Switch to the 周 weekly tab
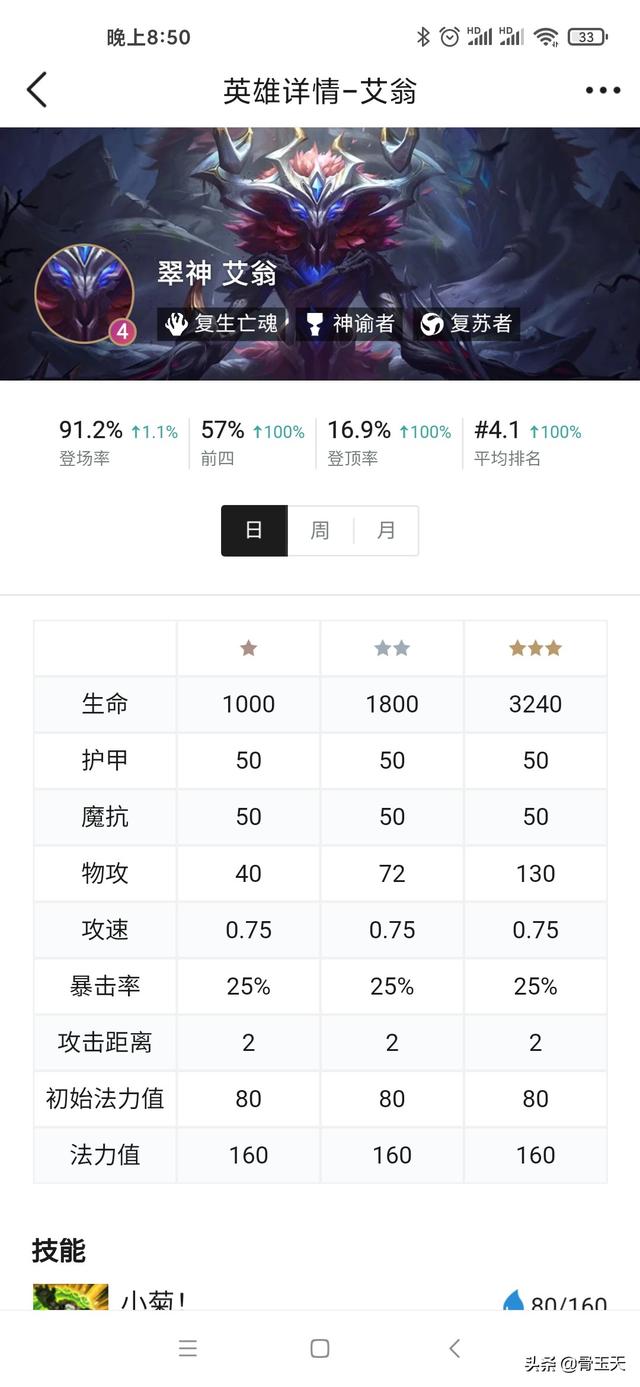Screen dimensions: 640x1387 pyautogui.click(x=320, y=531)
